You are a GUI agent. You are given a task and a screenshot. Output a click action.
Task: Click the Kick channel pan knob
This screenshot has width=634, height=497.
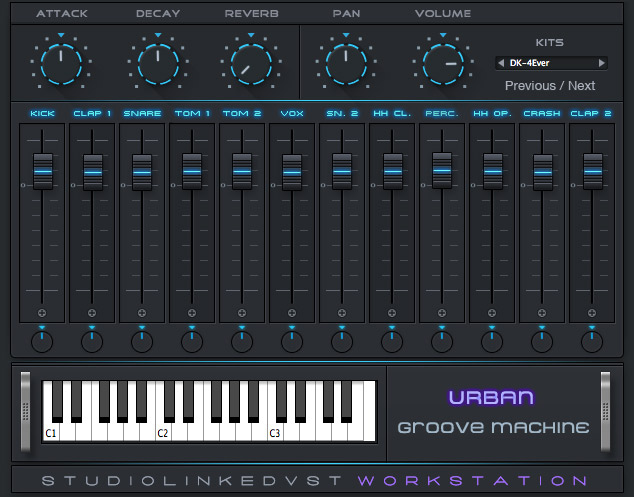pyautogui.click(x=42, y=342)
